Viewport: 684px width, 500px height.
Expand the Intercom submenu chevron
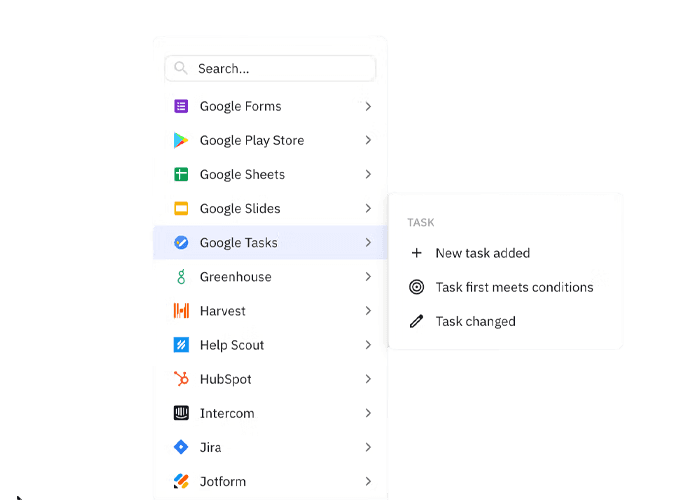coord(368,413)
